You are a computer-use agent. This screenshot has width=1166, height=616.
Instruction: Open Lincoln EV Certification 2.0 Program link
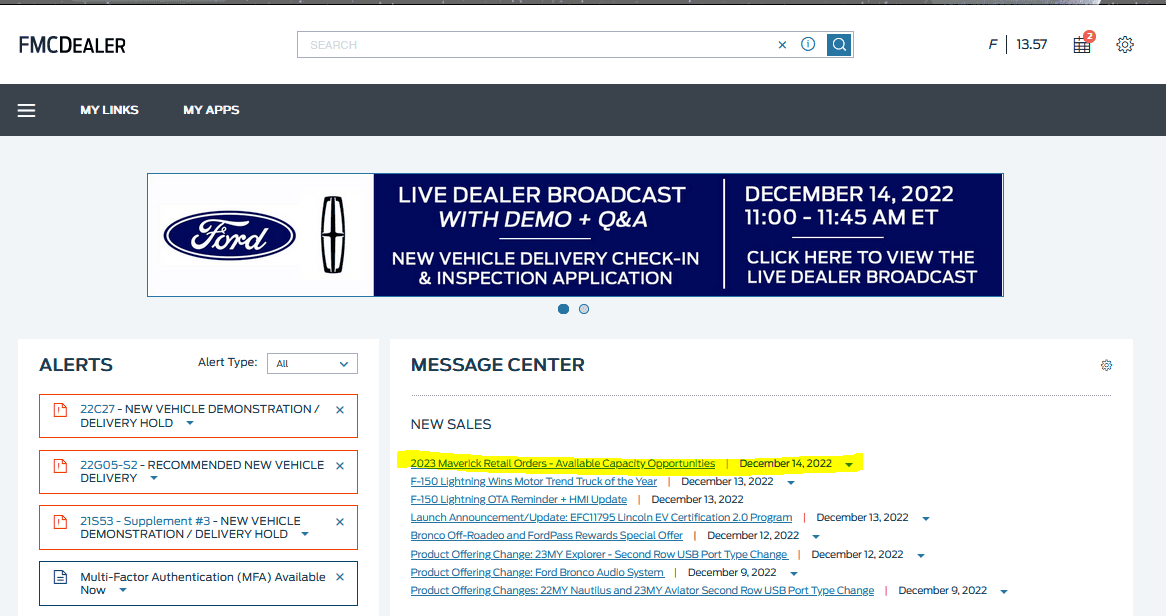(x=601, y=517)
